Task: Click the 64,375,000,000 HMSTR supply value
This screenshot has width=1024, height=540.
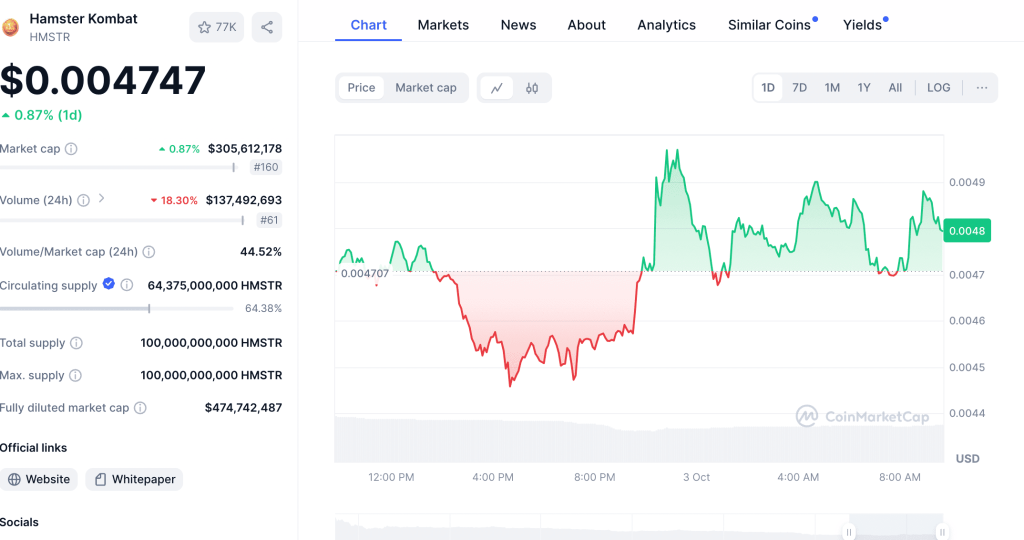Action: 215,285
